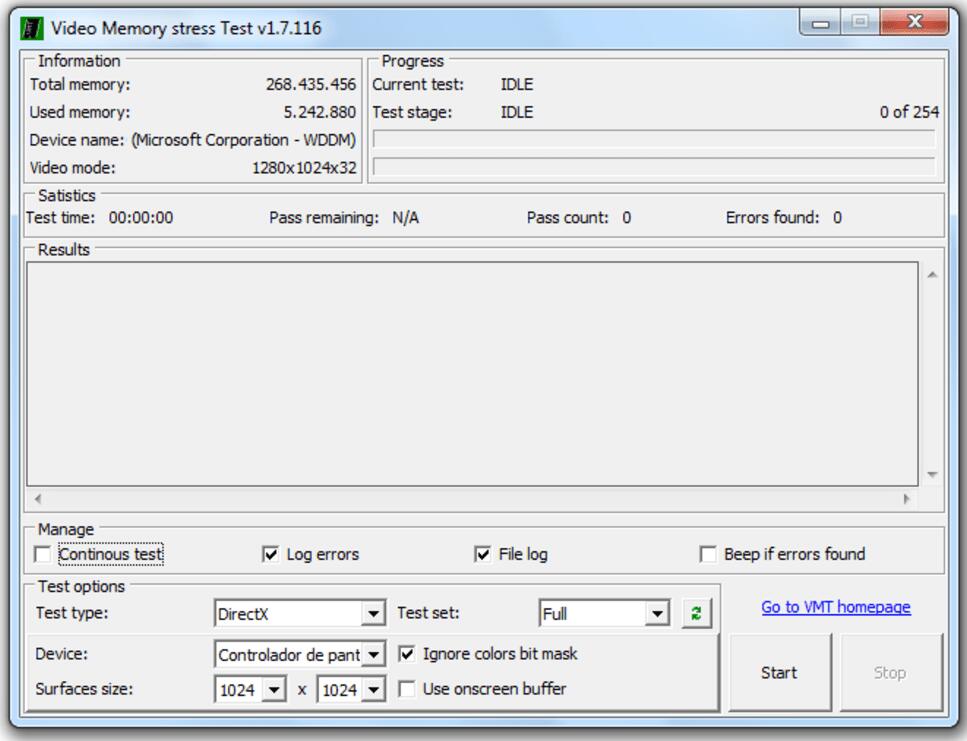
Task: Enable Beep if errors found
Action: tap(708, 554)
